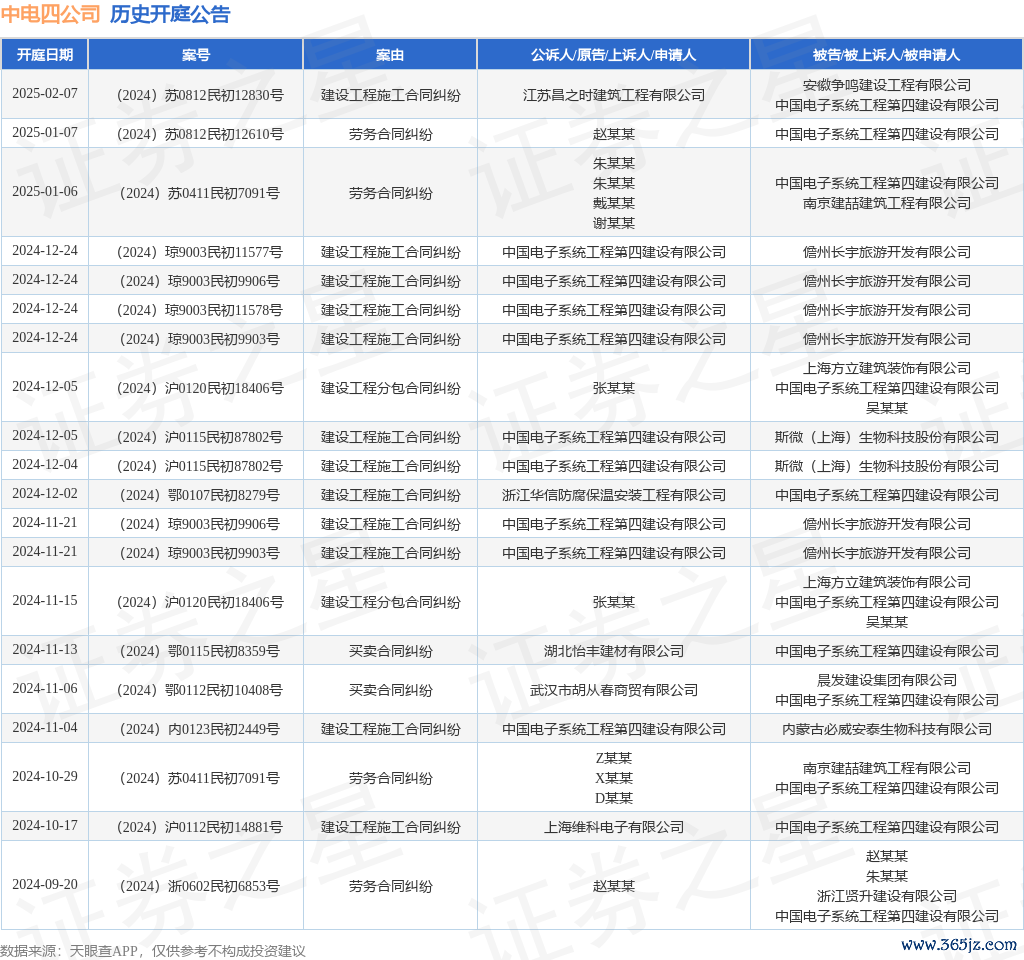Click plaintiff 赵某某 in the 2025-01-07 row
Image resolution: width=1024 pixels, height=960 pixels.
click(613, 135)
